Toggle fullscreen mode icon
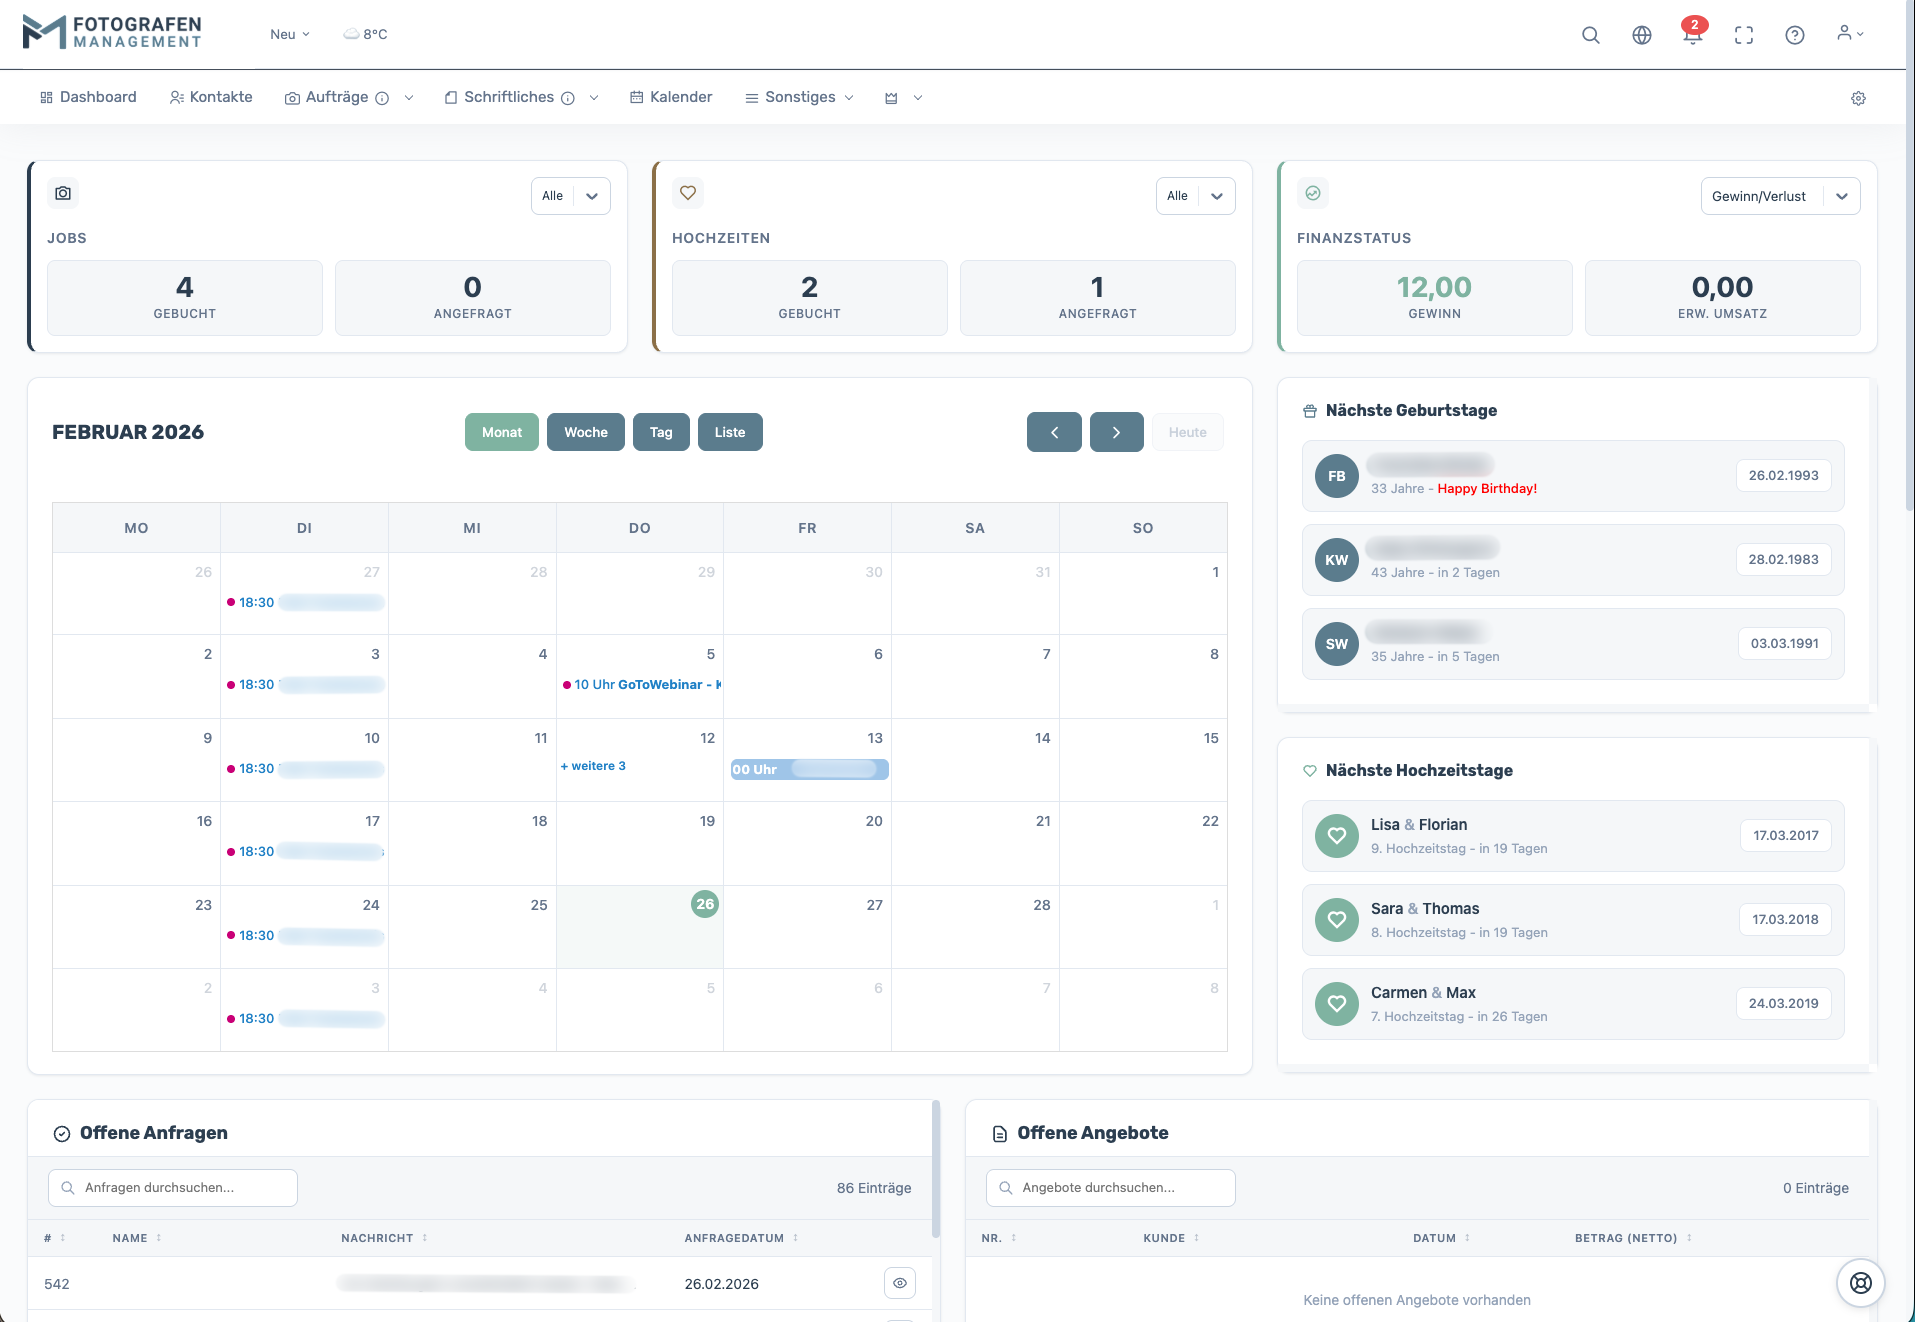 tap(1743, 35)
